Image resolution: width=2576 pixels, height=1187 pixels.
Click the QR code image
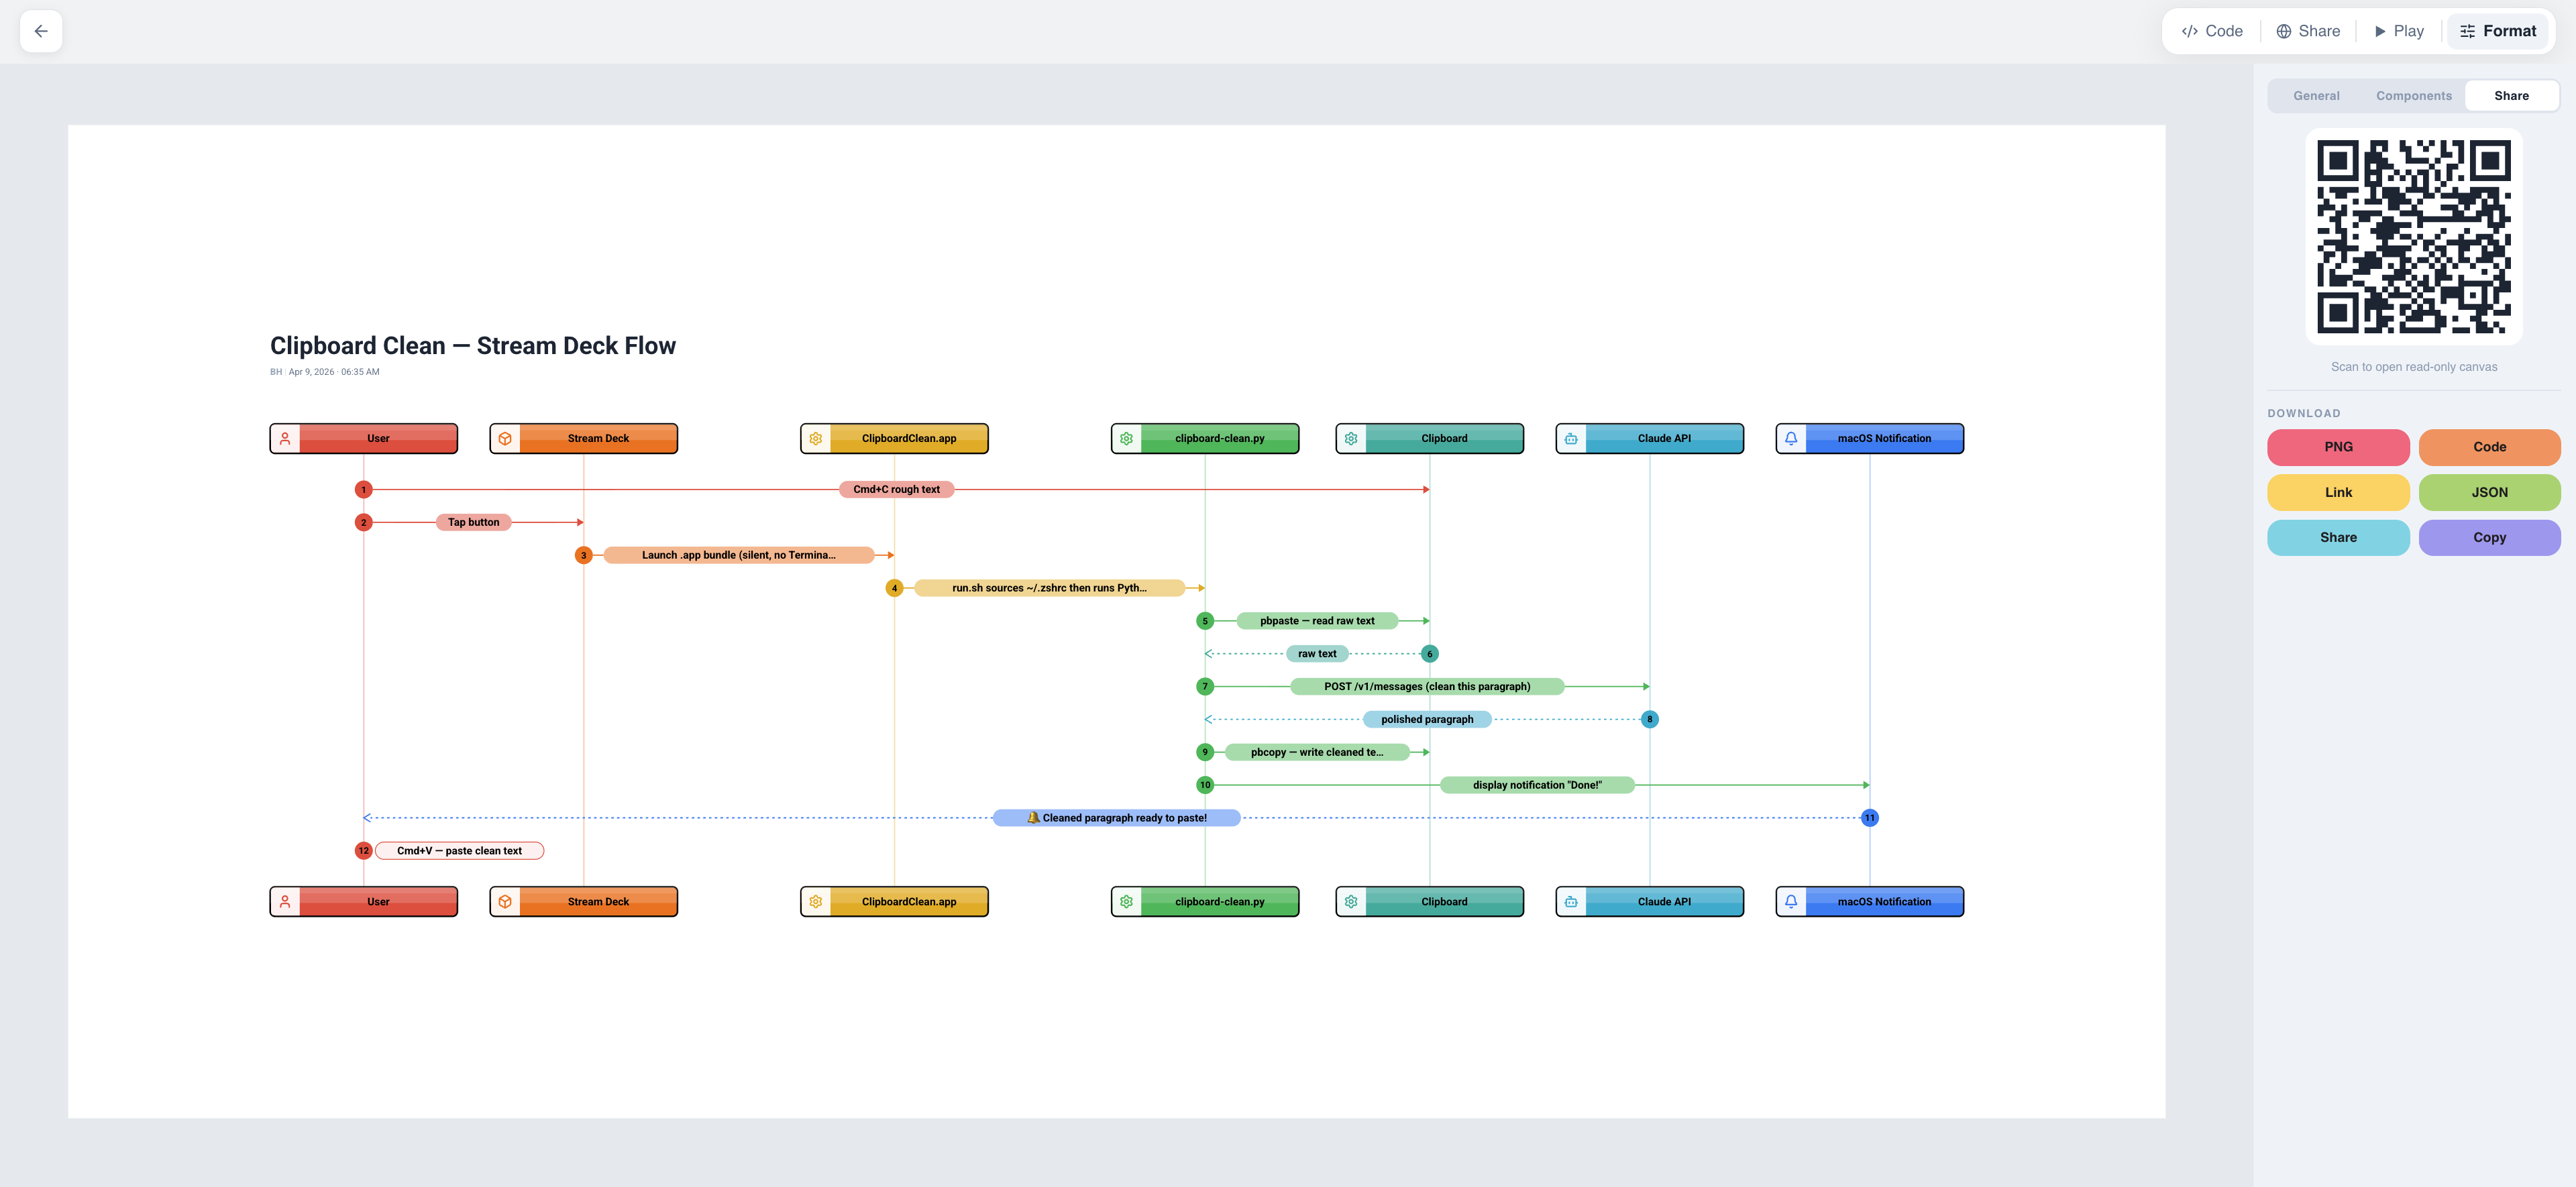pos(2413,237)
